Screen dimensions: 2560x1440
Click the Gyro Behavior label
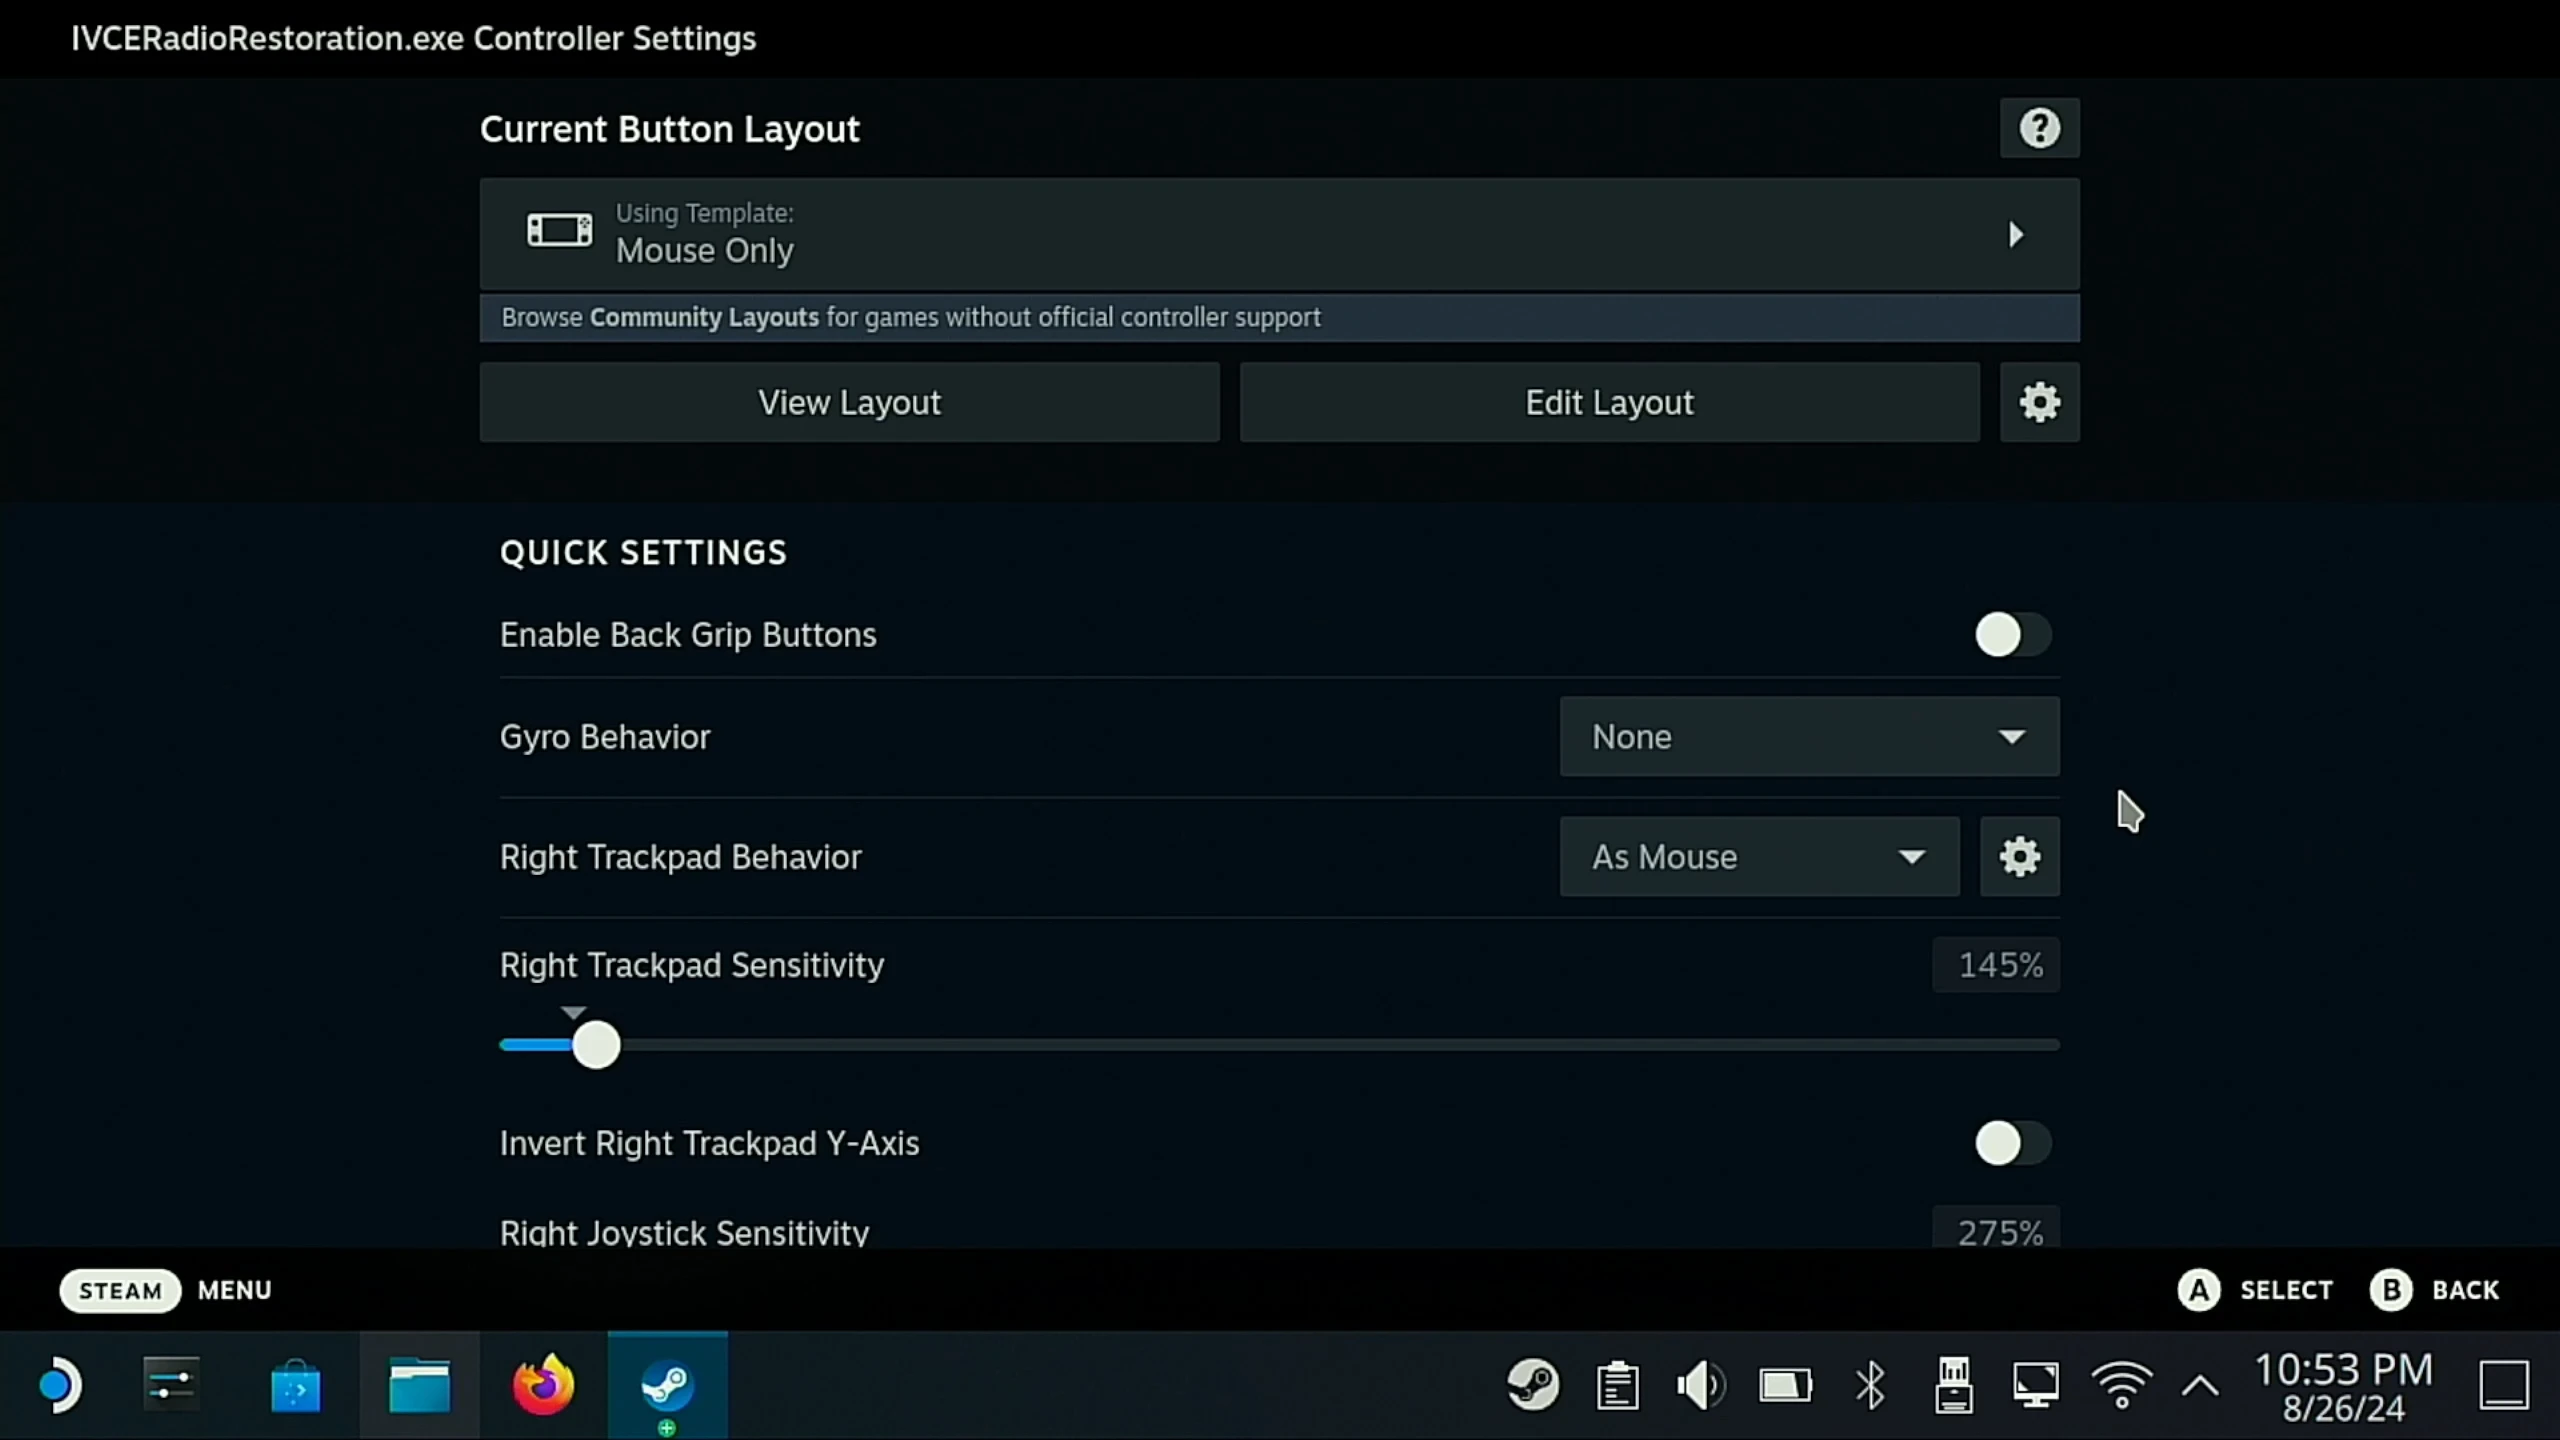coord(605,737)
